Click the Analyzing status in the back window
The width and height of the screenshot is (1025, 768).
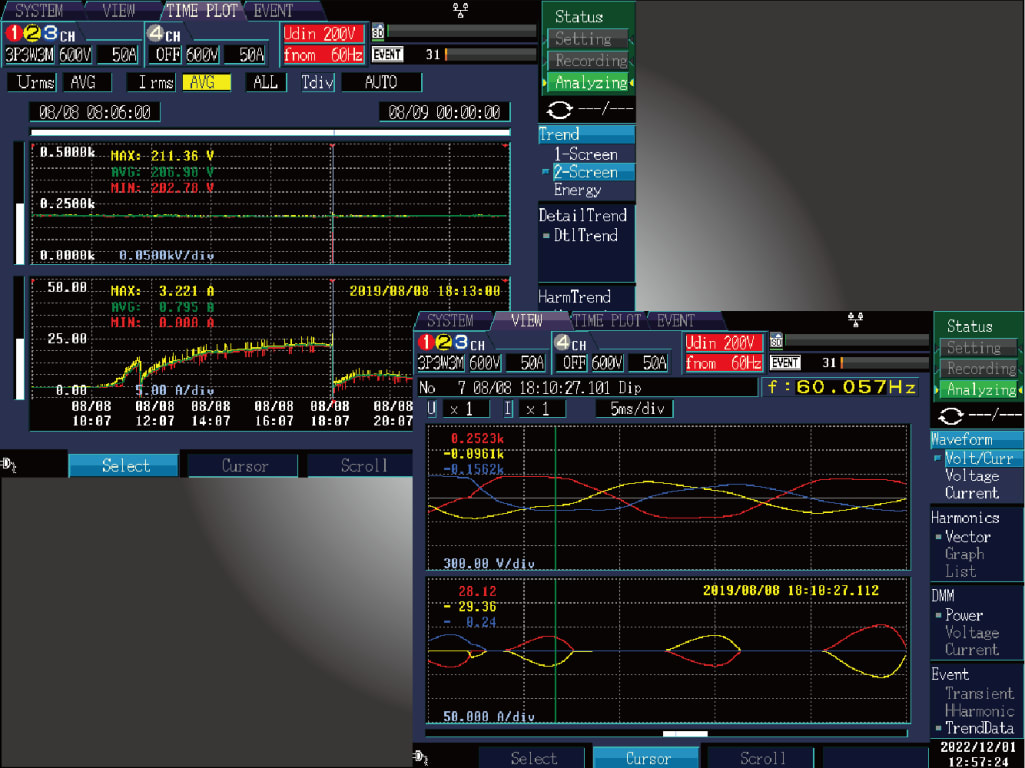[x=590, y=82]
